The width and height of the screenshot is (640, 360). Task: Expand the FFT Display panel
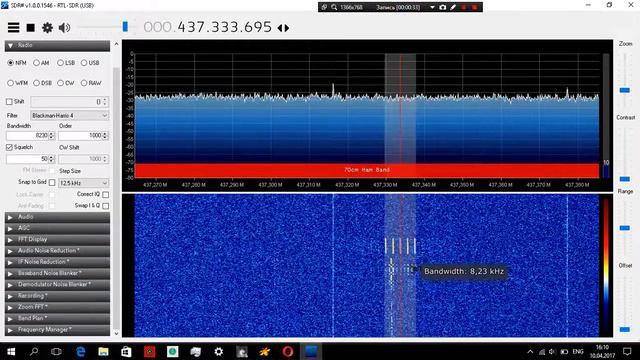click(57, 240)
